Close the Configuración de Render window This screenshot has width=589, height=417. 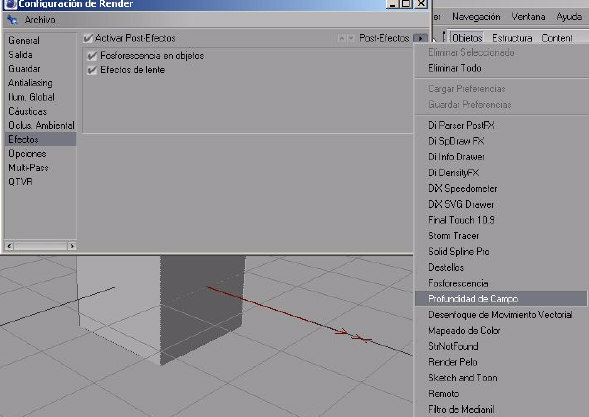(x=421, y=4)
